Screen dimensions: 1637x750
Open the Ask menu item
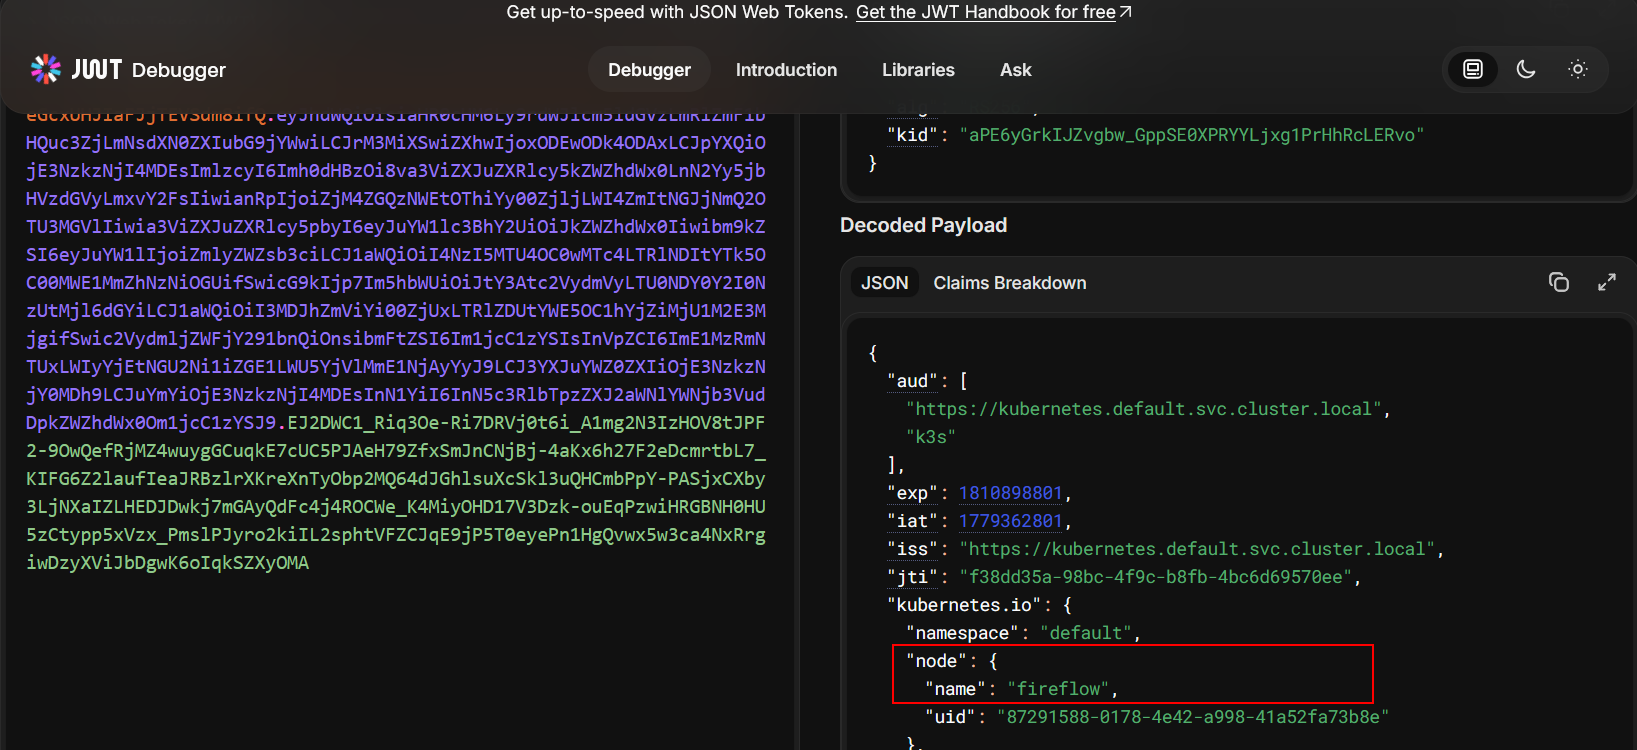click(x=1015, y=70)
